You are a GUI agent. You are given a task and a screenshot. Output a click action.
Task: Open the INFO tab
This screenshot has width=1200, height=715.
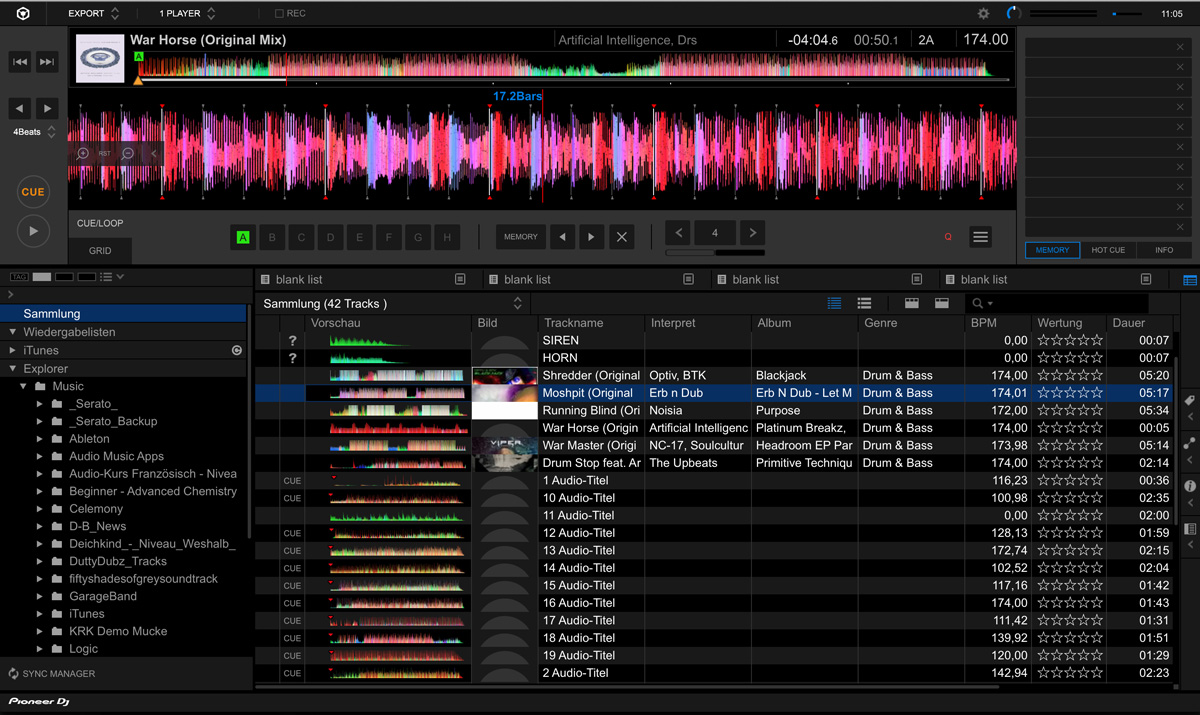point(1164,250)
